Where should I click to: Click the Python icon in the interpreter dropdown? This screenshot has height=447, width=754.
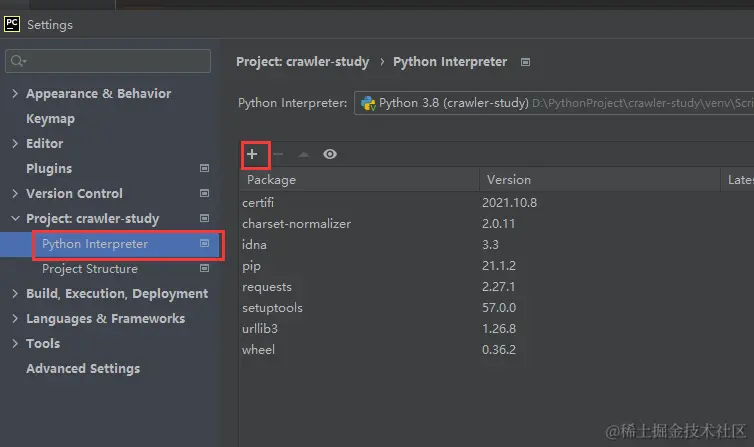tap(368, 103)
